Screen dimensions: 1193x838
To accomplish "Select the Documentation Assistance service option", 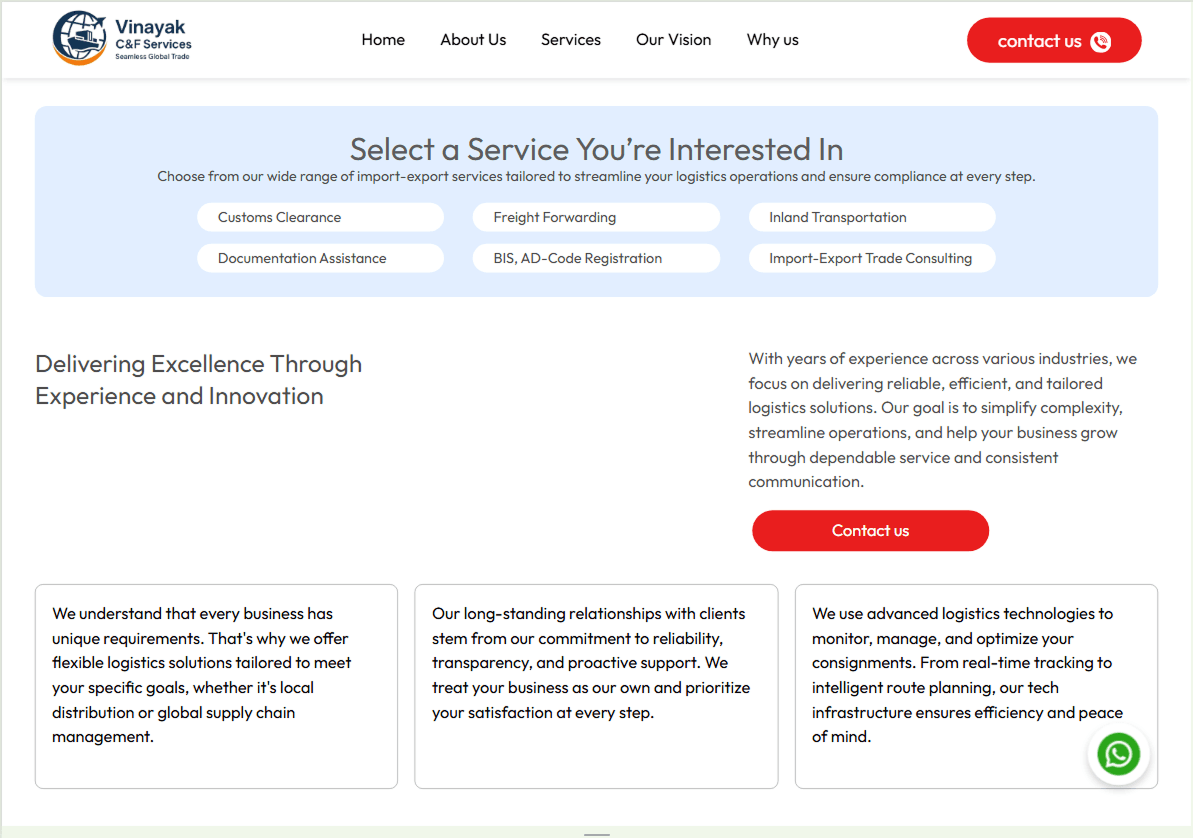I will click(x=320, y=258).
